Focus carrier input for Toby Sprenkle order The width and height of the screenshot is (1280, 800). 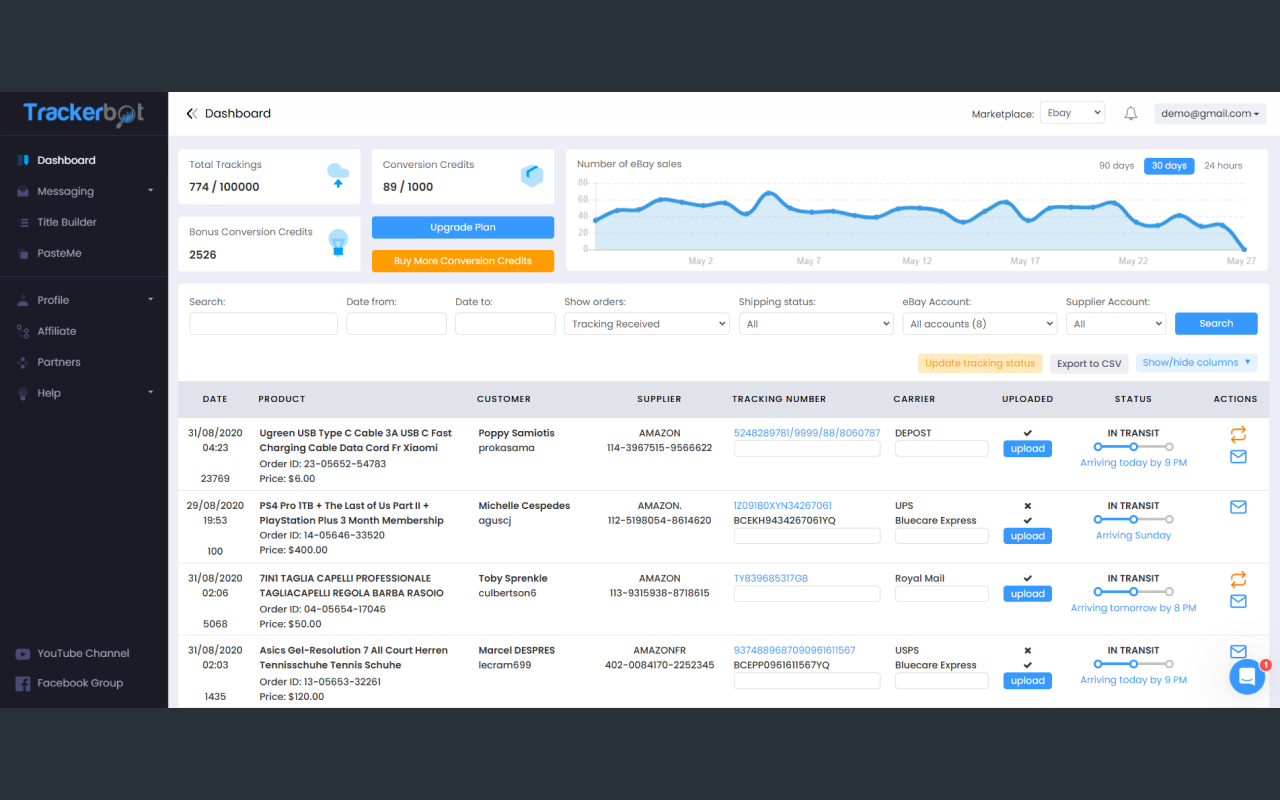pos(942,594)
